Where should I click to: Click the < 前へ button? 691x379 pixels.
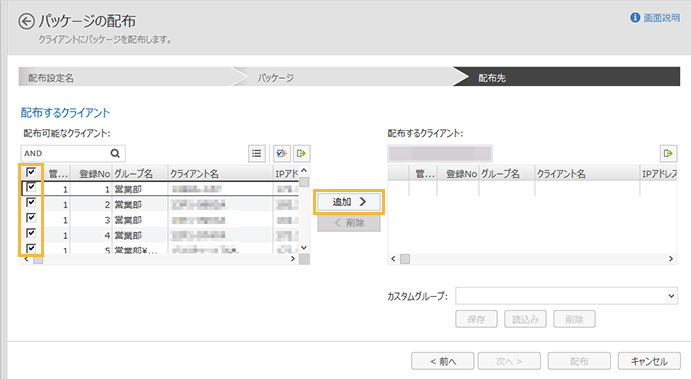[x=443, y=361]
